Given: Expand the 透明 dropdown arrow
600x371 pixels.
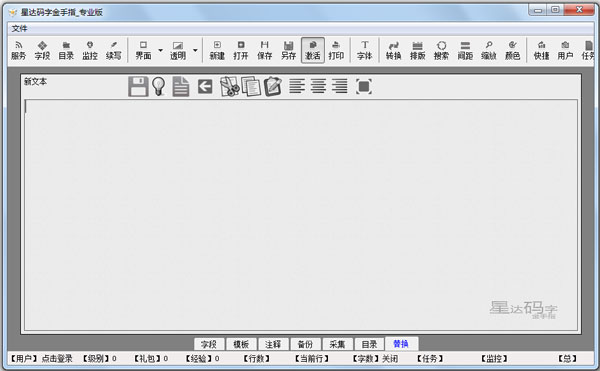Looking at the screenshot, I should tap(195, 50).
